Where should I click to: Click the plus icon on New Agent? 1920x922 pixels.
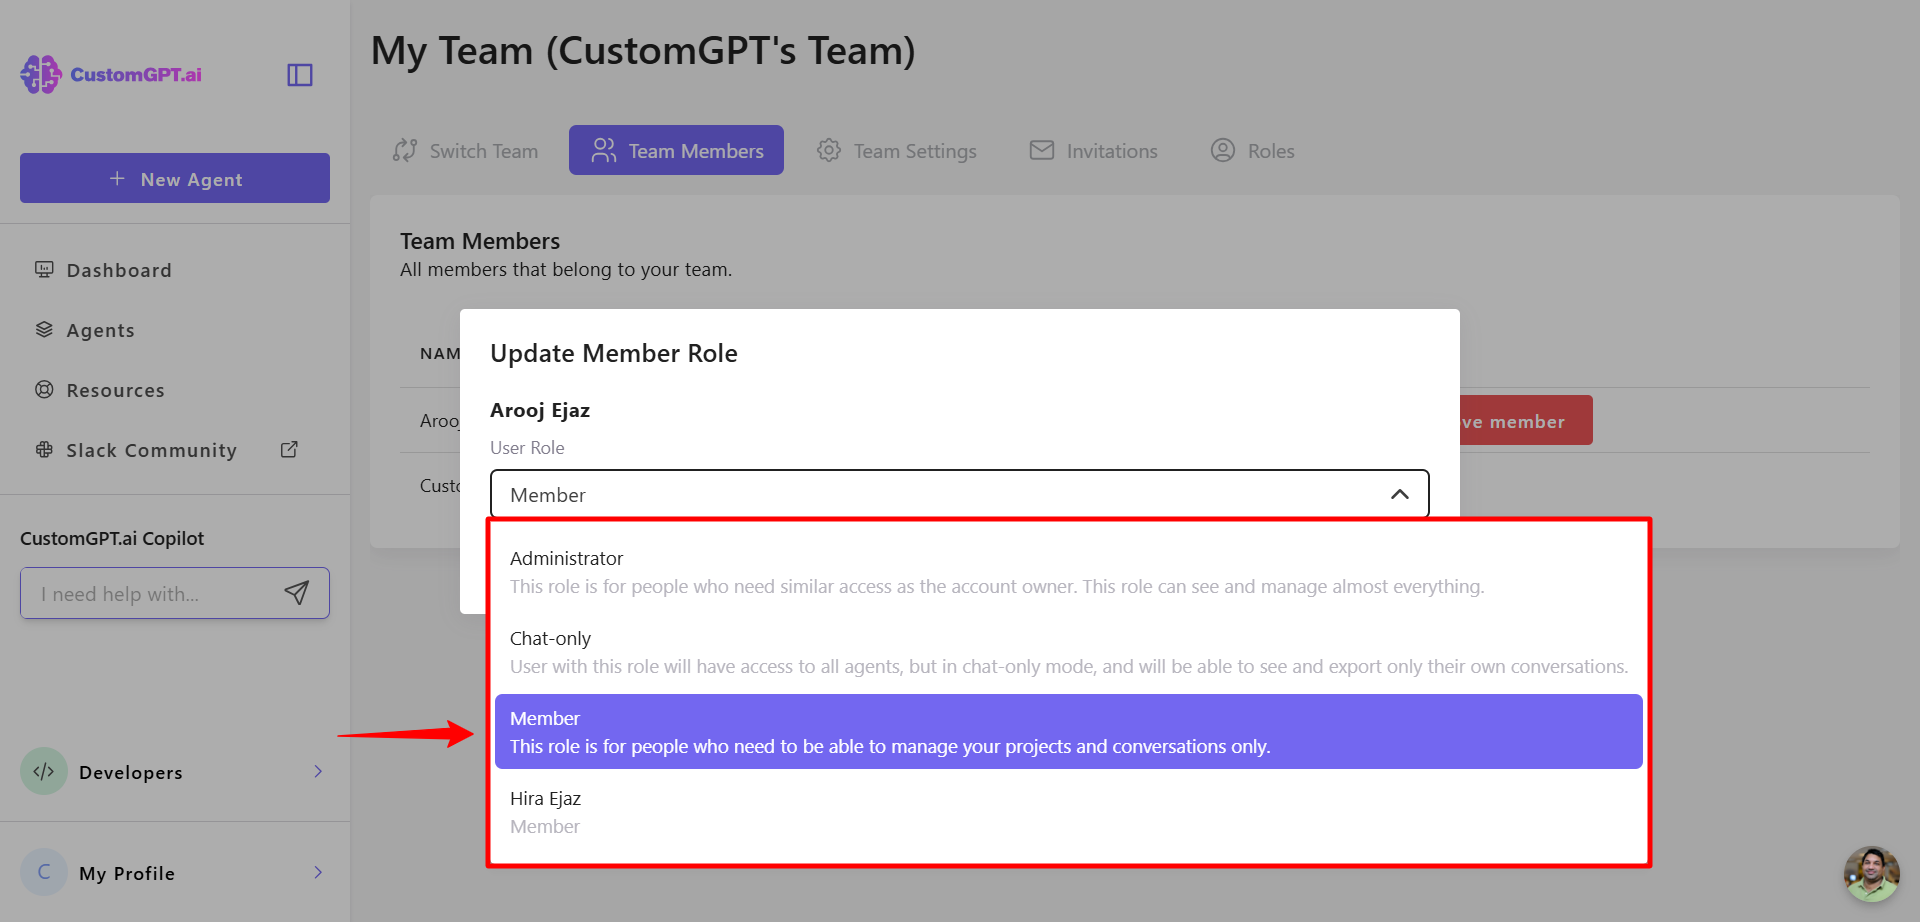[x=117, y=178]
